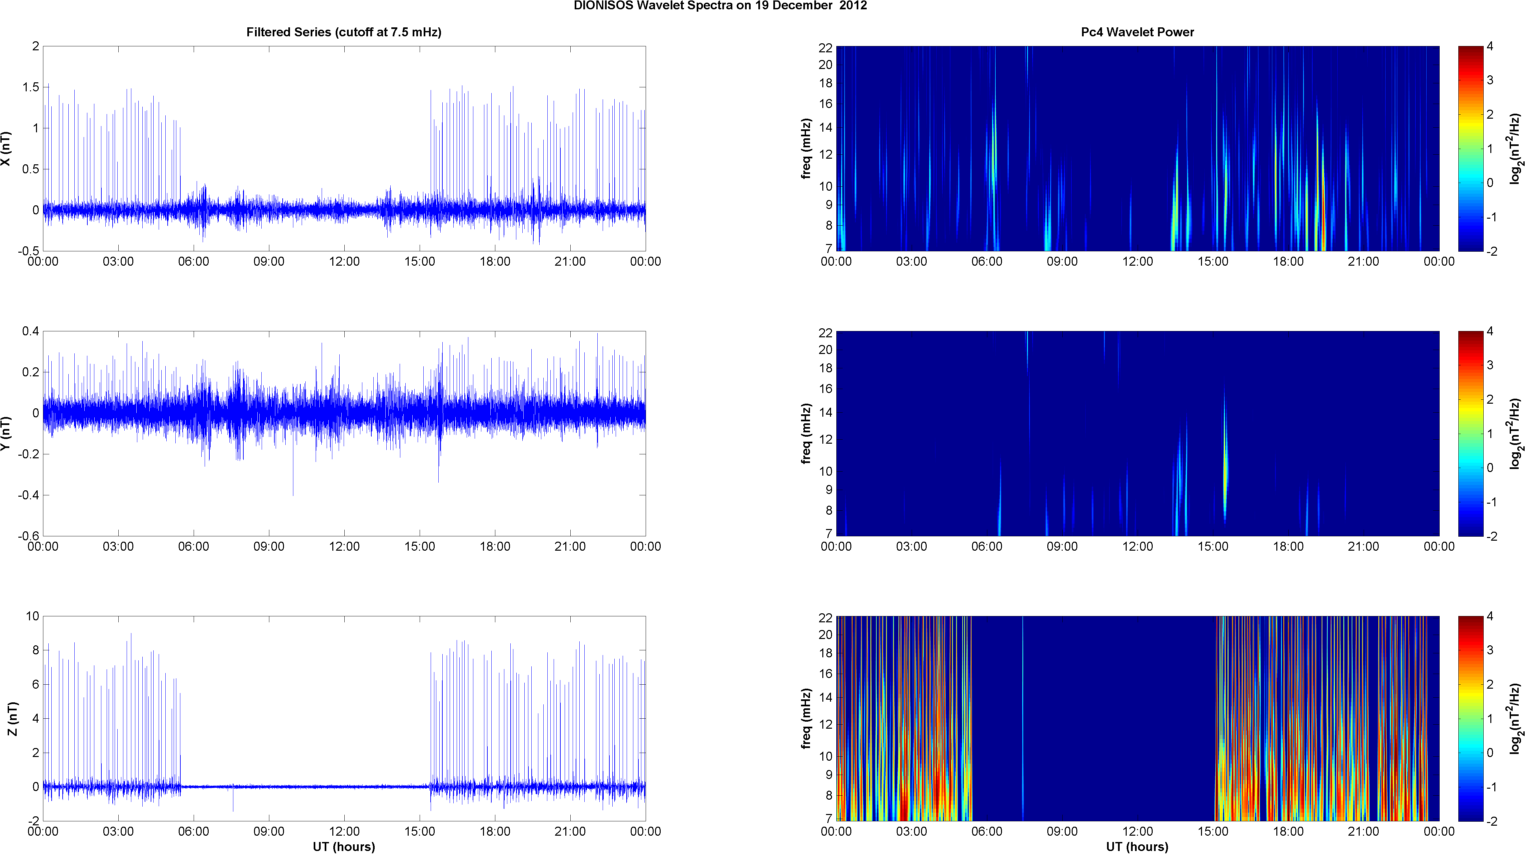Click the log2(nT²/Hz) label of top colorbar
The height and width of the screenshot is (854, 1525).
(1516, 149)
